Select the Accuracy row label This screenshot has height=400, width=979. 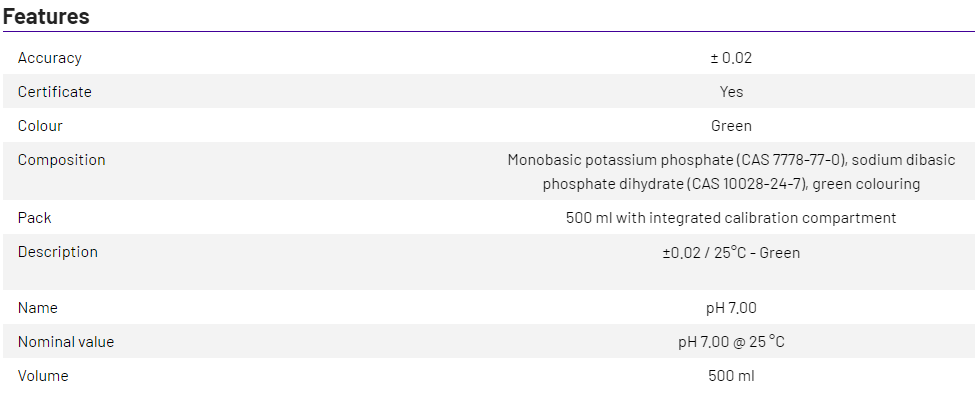coord(49,58)
